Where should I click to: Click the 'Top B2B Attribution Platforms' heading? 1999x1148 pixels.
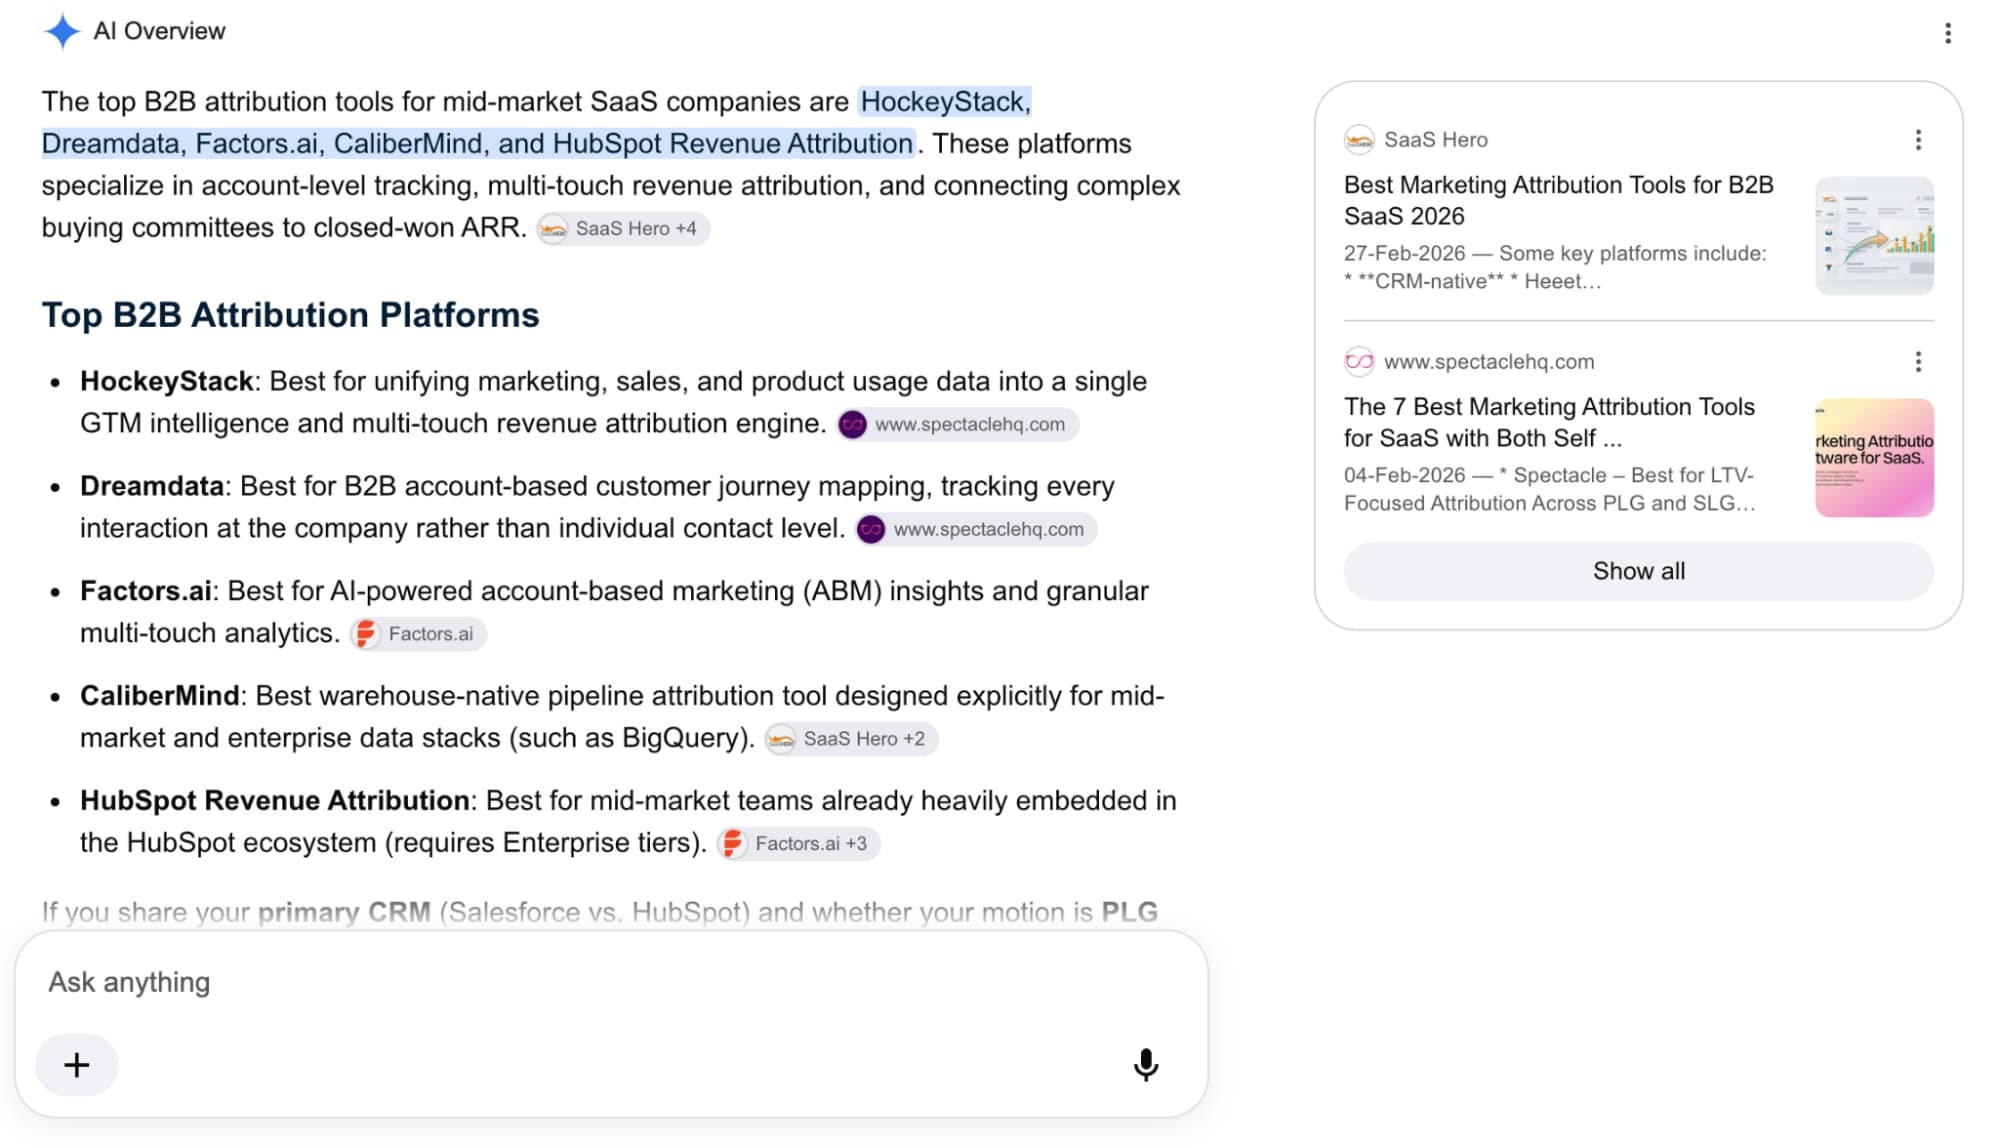click(290, 315)
